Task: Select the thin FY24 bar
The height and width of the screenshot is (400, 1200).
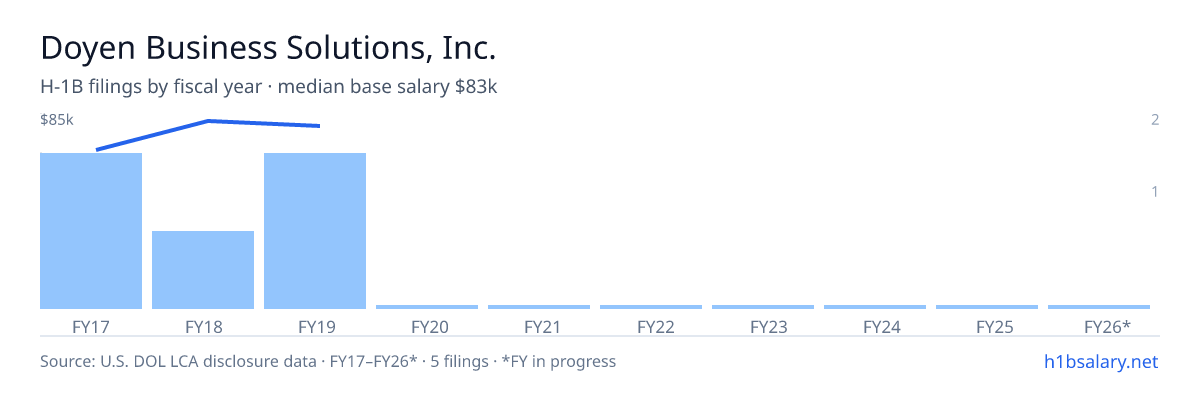Action: pyautogui.click(x=875, y=307)
